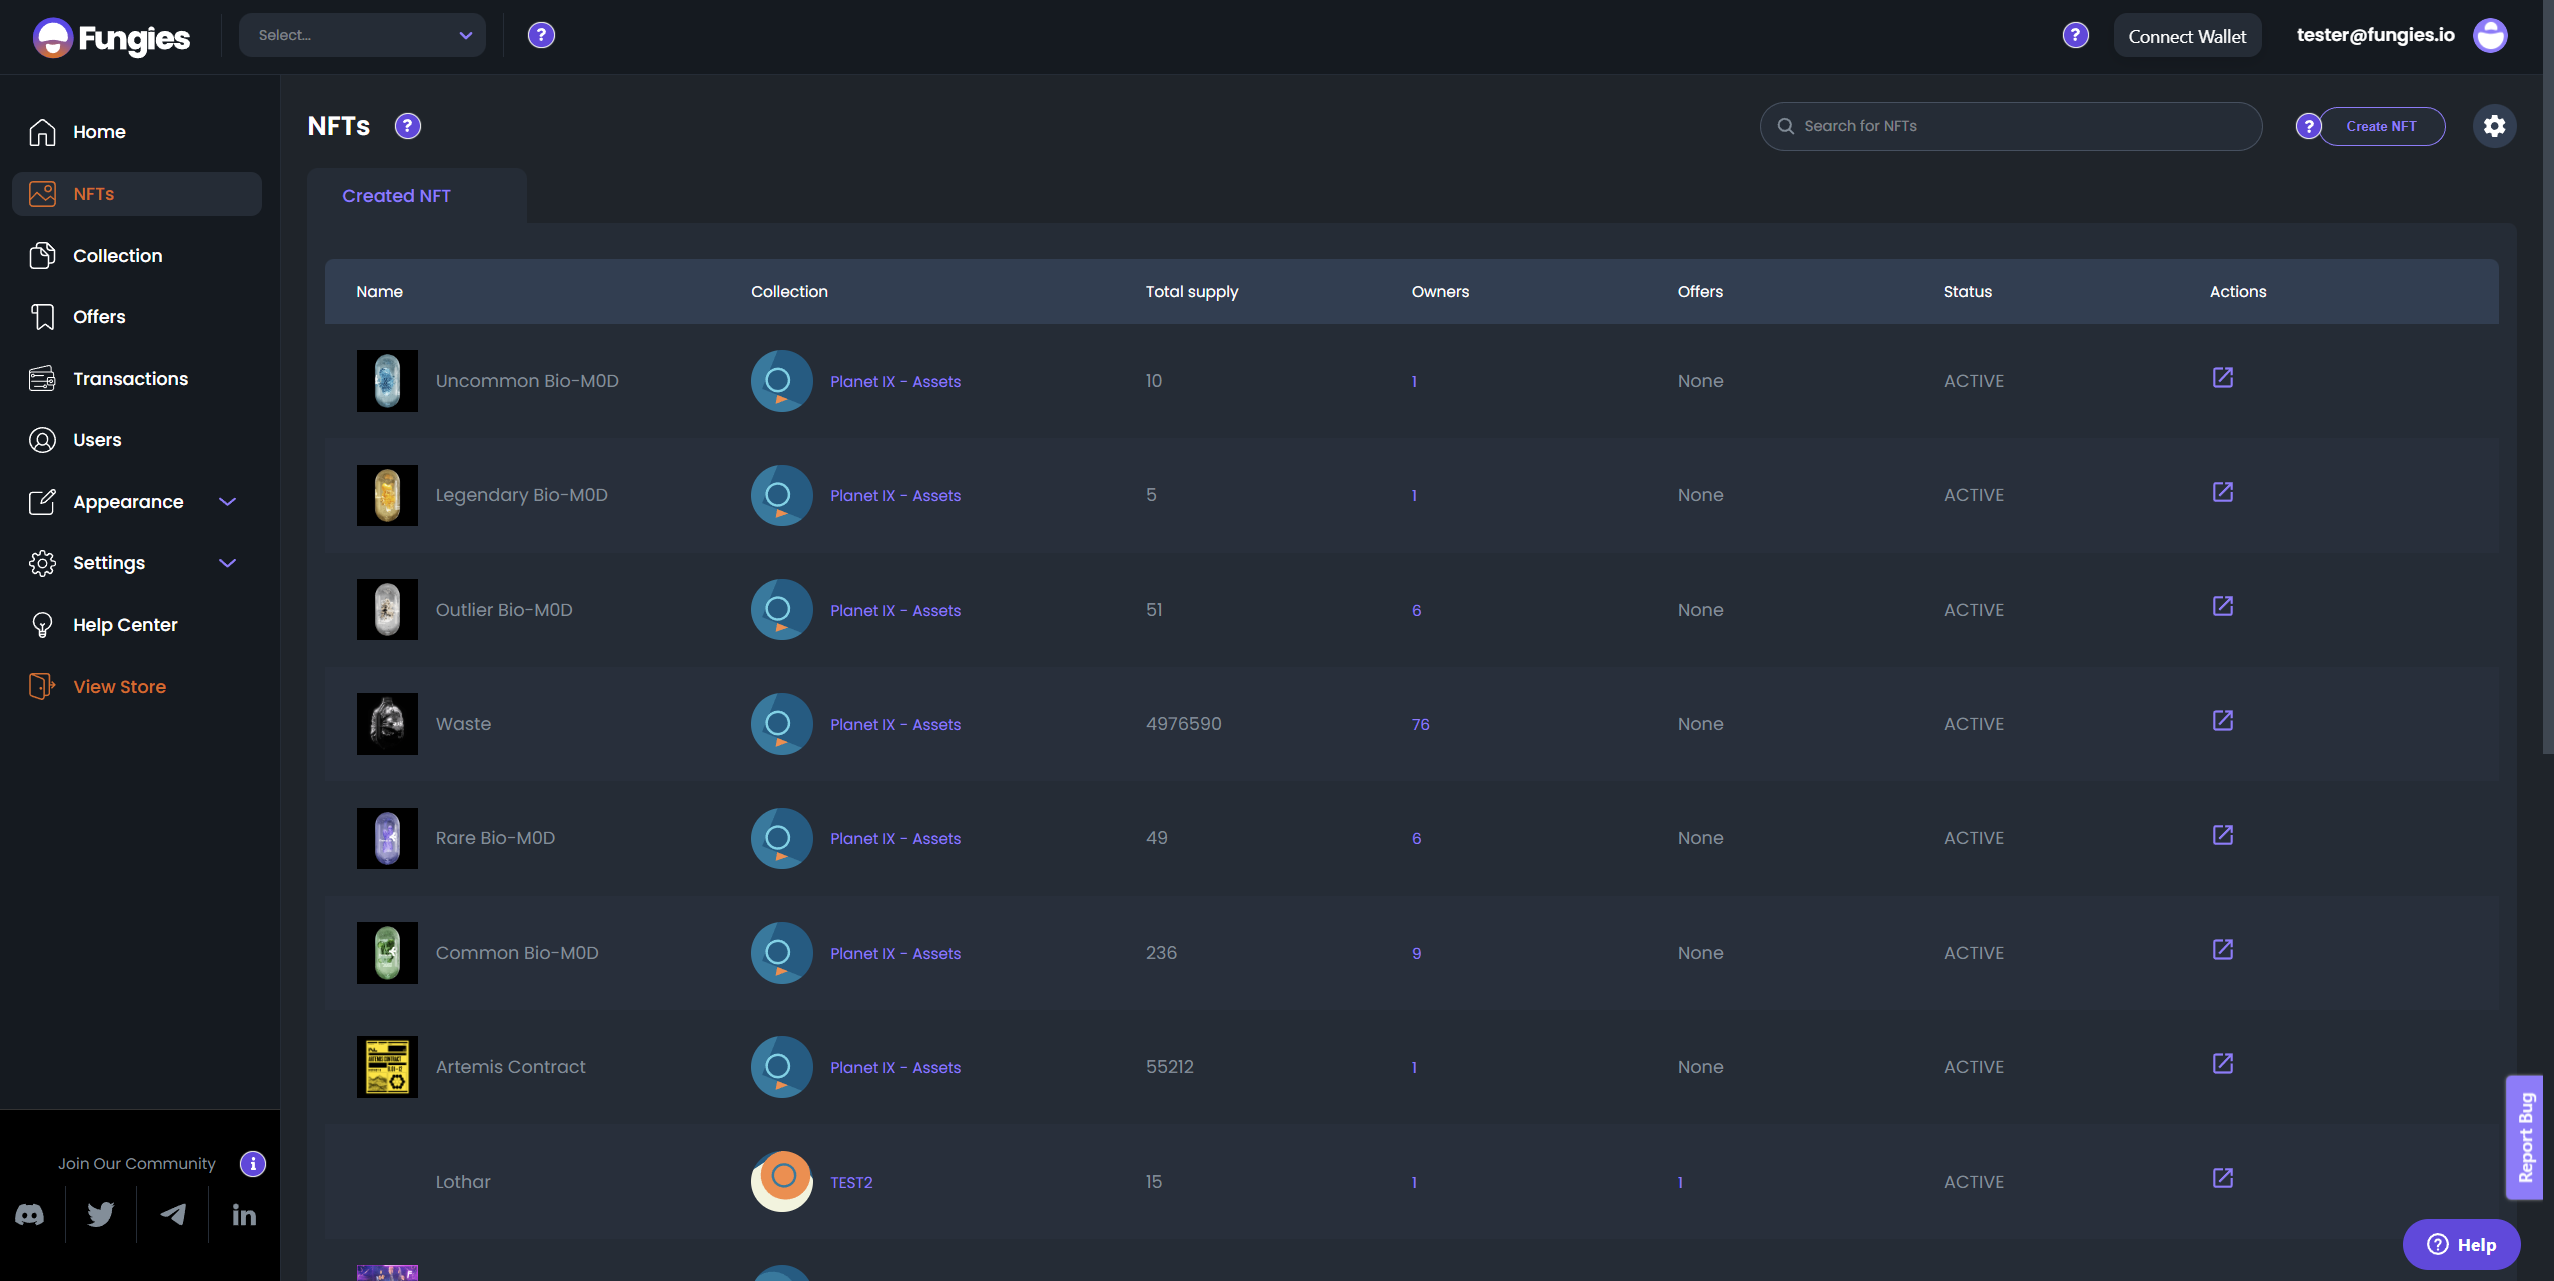Click edit action icon for Waste row
2554x1281 pixels.
tap(2222, 721)
